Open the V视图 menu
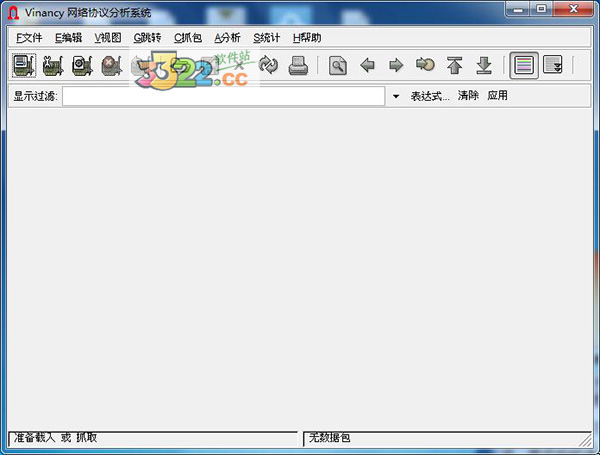This screenshot has width=600, height=455. pos(108,38)
